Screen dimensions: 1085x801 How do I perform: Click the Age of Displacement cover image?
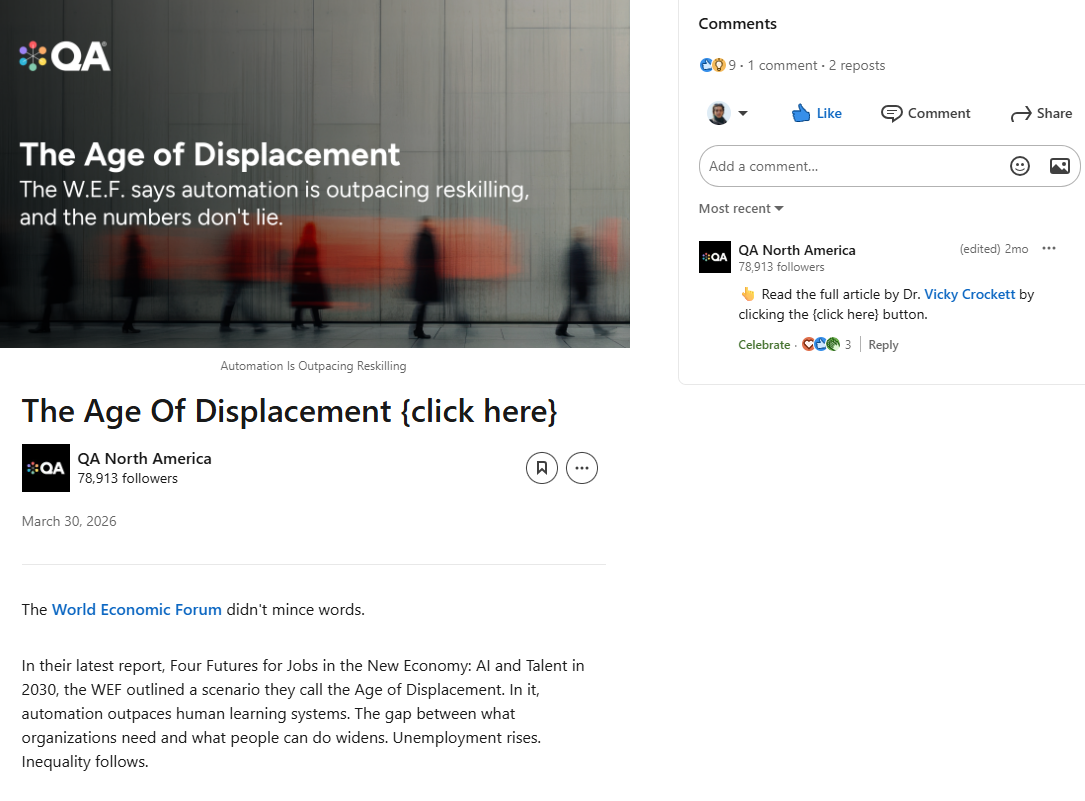pos(315,174)
